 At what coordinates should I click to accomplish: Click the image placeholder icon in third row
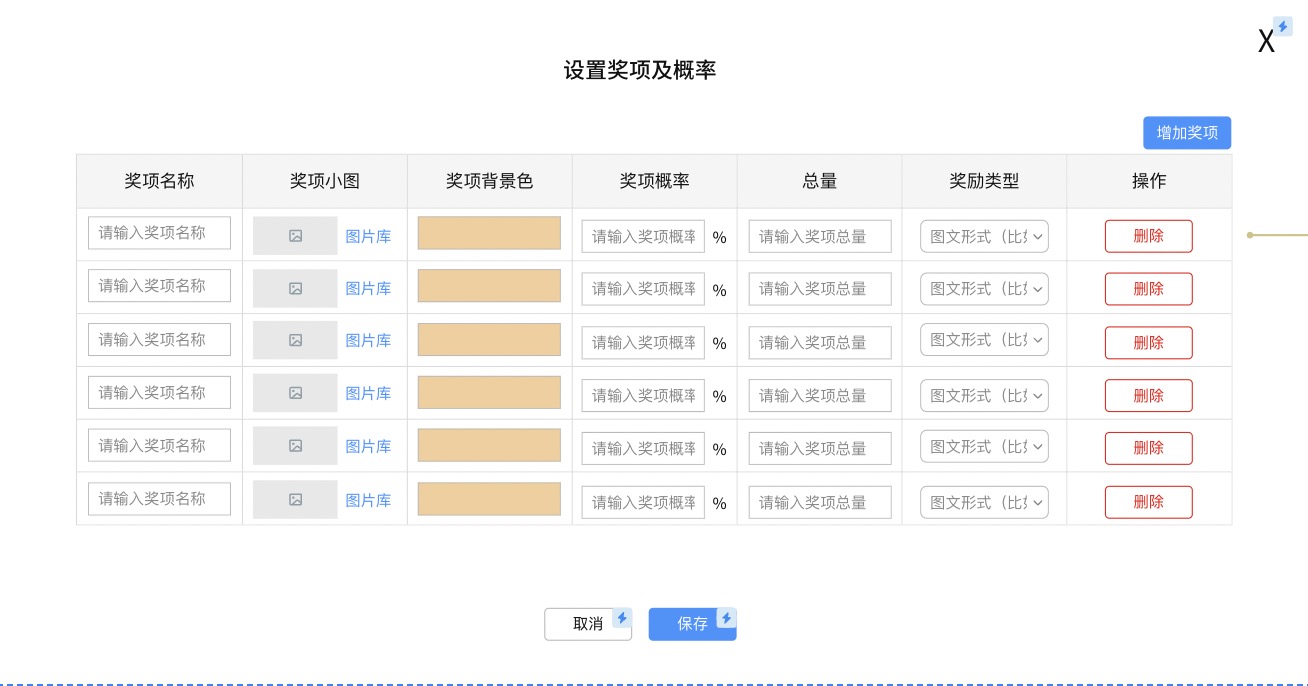tap(295, 340)
